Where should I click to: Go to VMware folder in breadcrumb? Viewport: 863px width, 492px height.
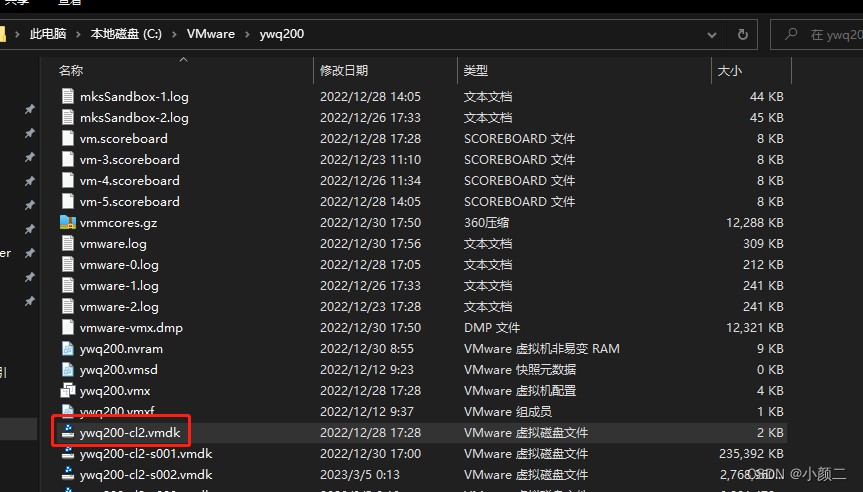tap(210, 34)
